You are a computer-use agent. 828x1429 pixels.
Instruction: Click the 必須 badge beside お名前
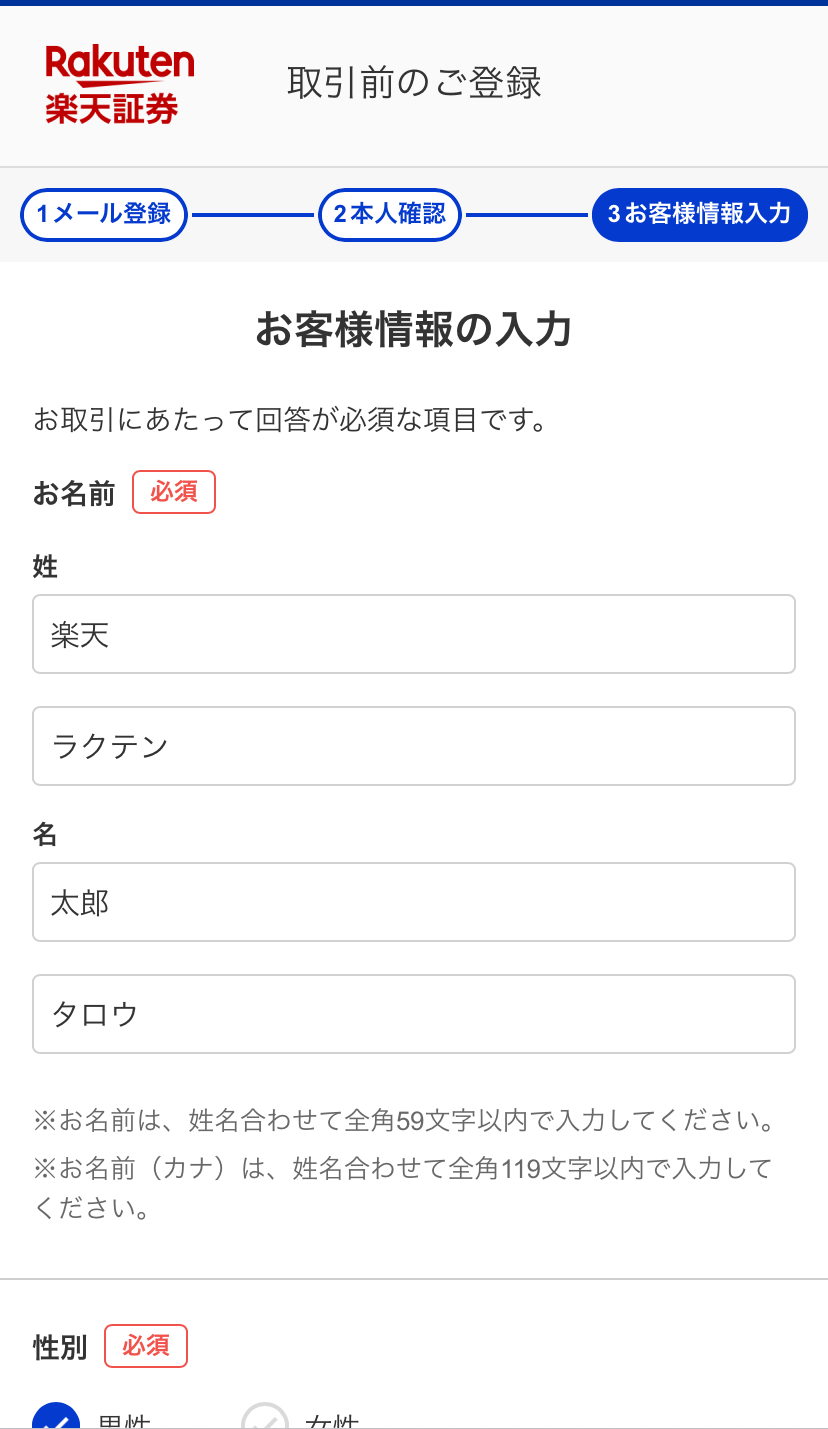[174, 493]
